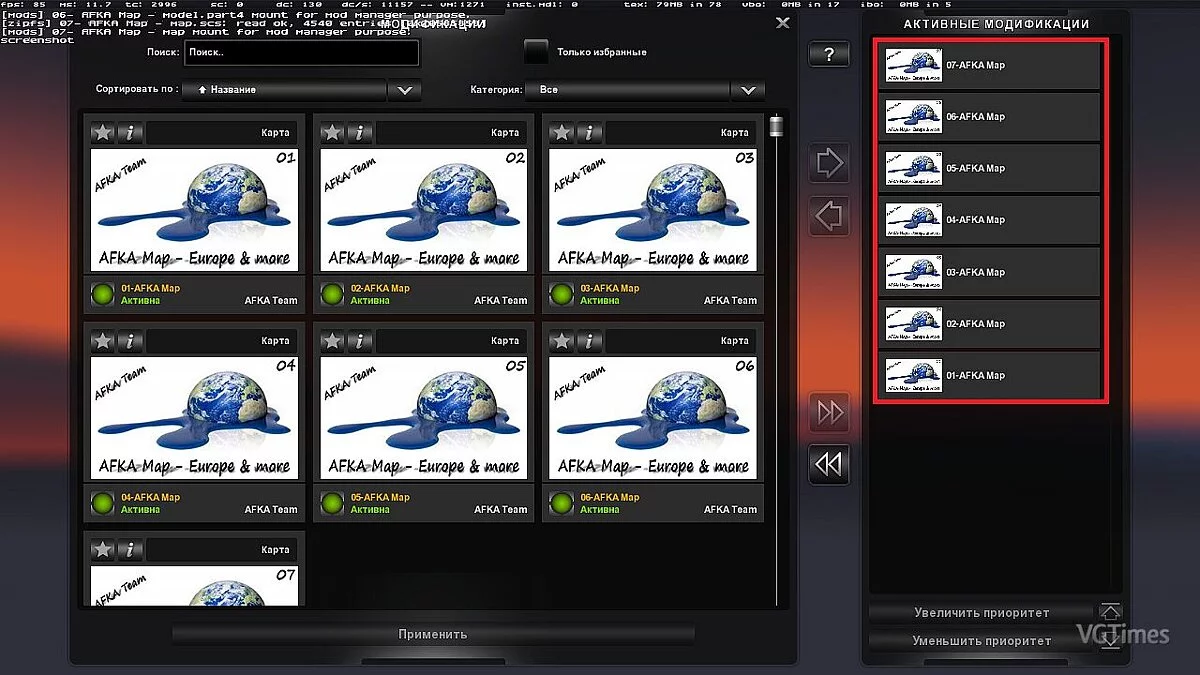
Task: Toggle green active indicator of 03-AFKA Map
Action: point(562,294)
